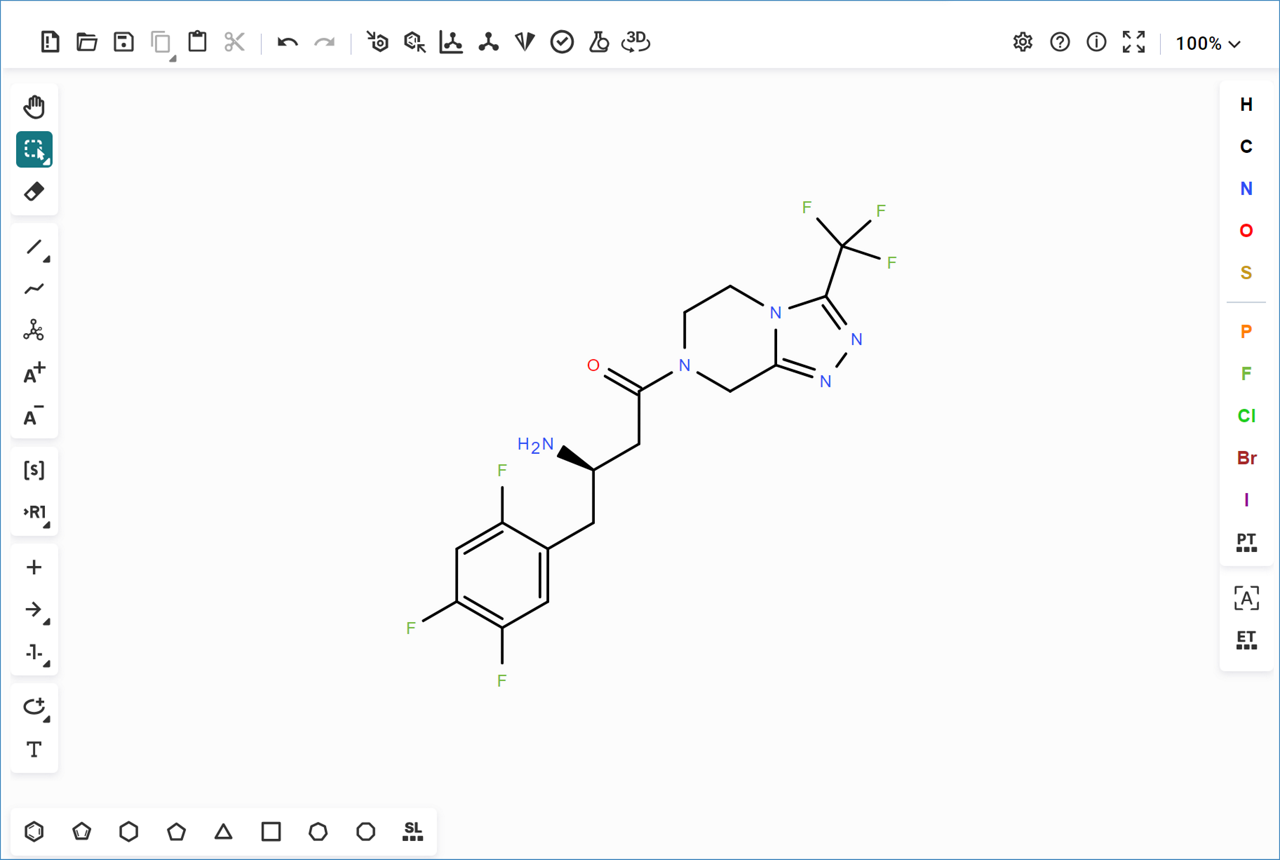Open the Structure Library
The image size is (1280, 860).
(x=412, y=831)
